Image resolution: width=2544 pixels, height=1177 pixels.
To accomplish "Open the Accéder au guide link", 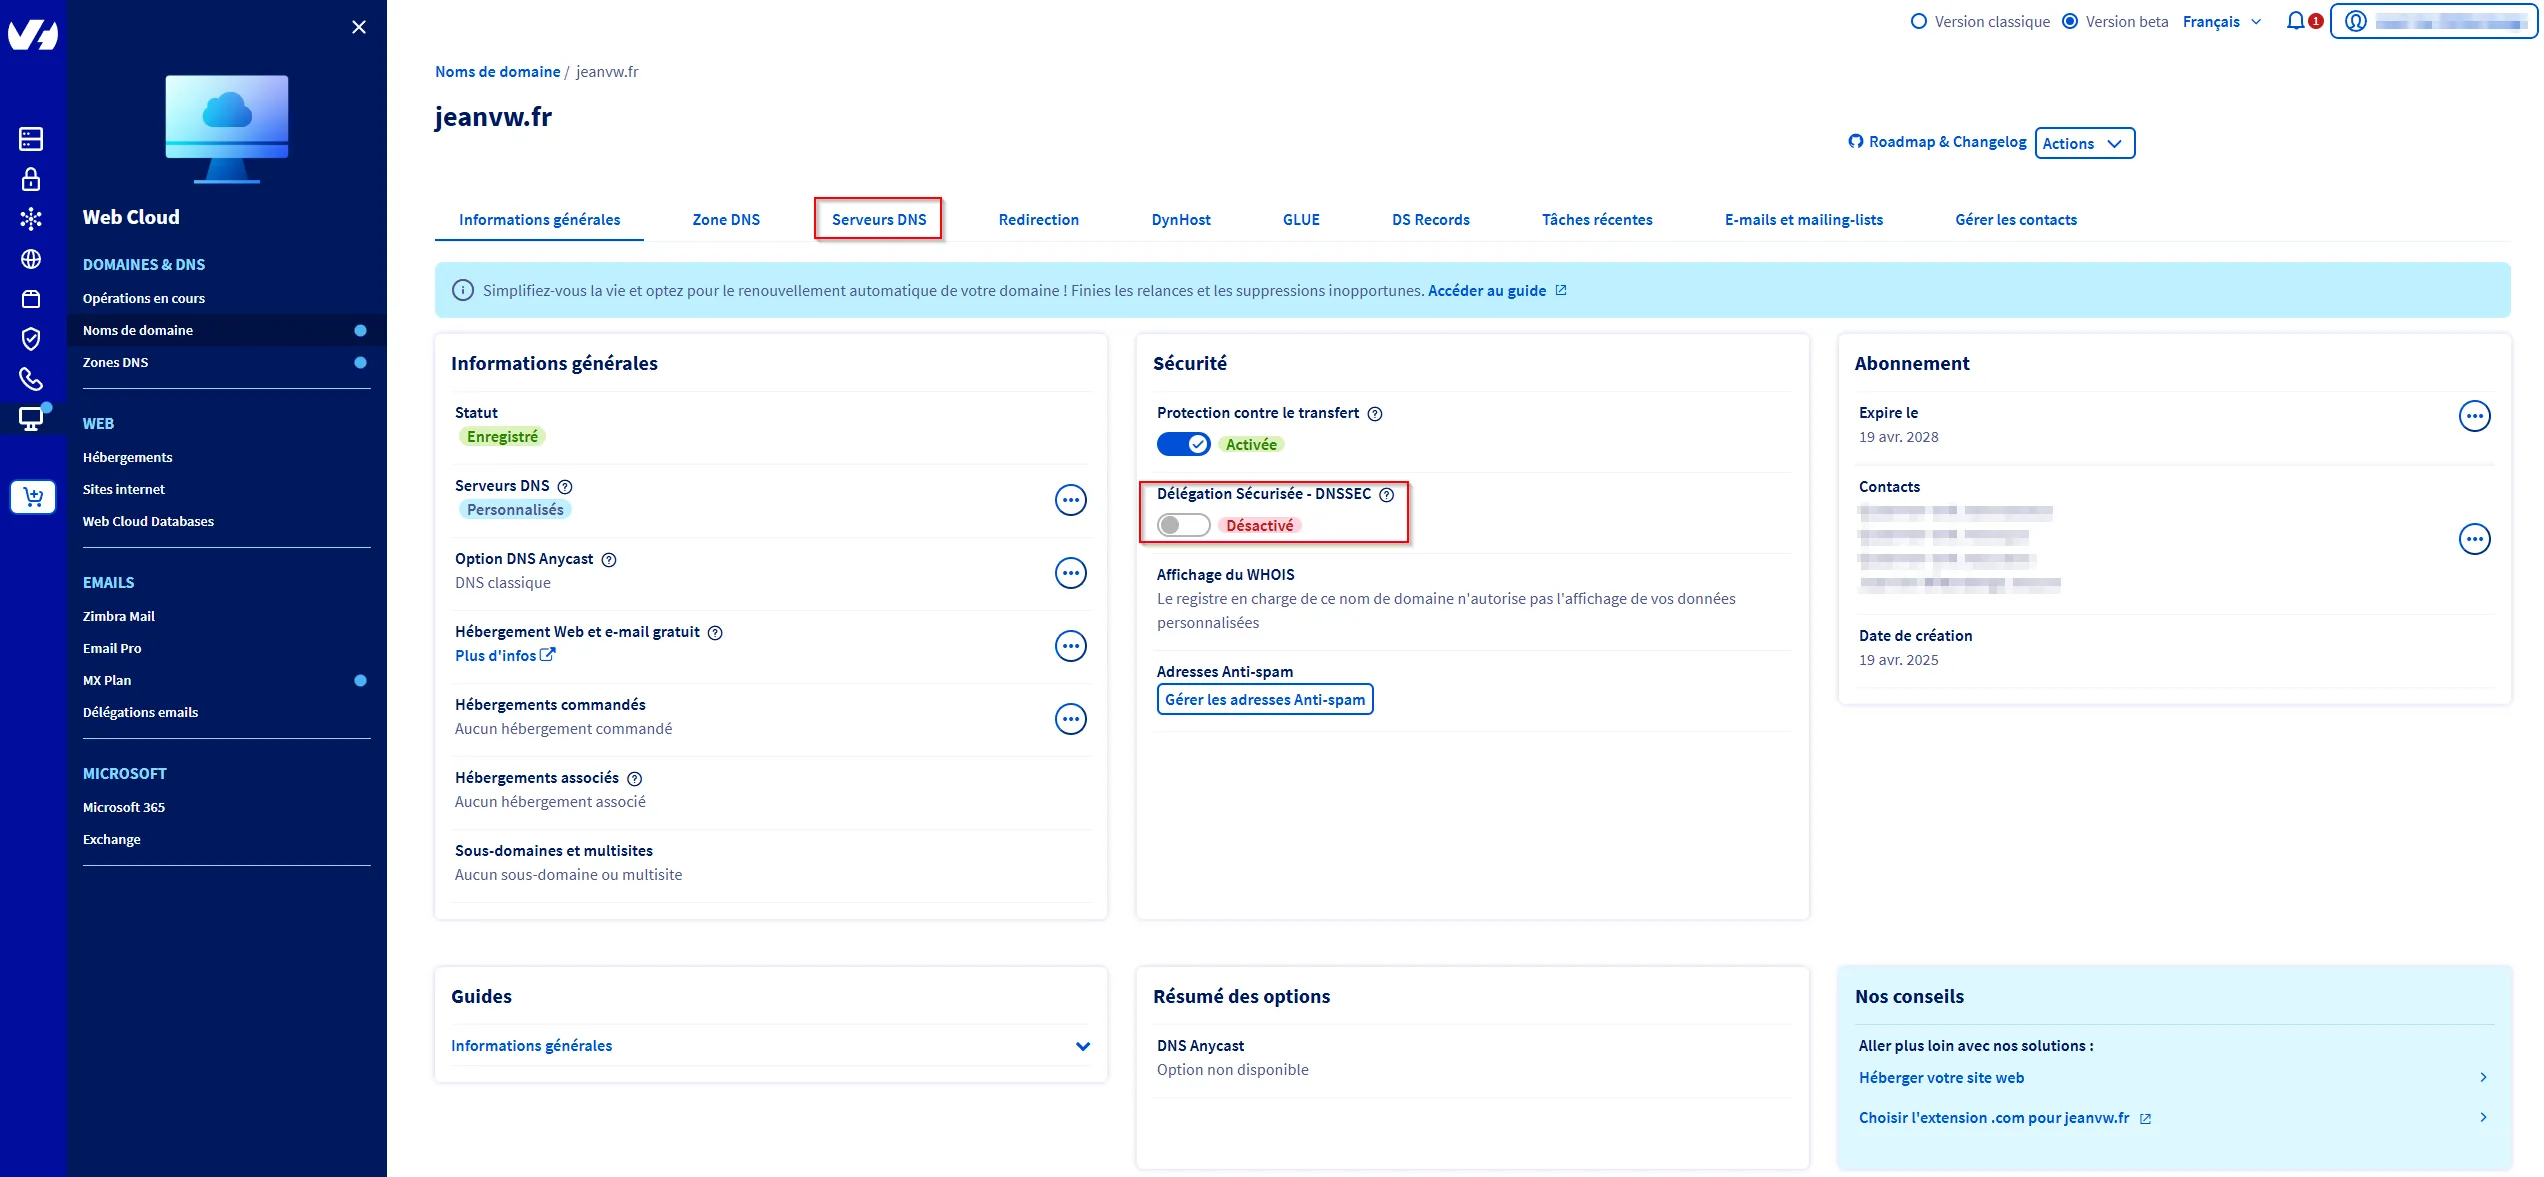I will point(1487,290).
